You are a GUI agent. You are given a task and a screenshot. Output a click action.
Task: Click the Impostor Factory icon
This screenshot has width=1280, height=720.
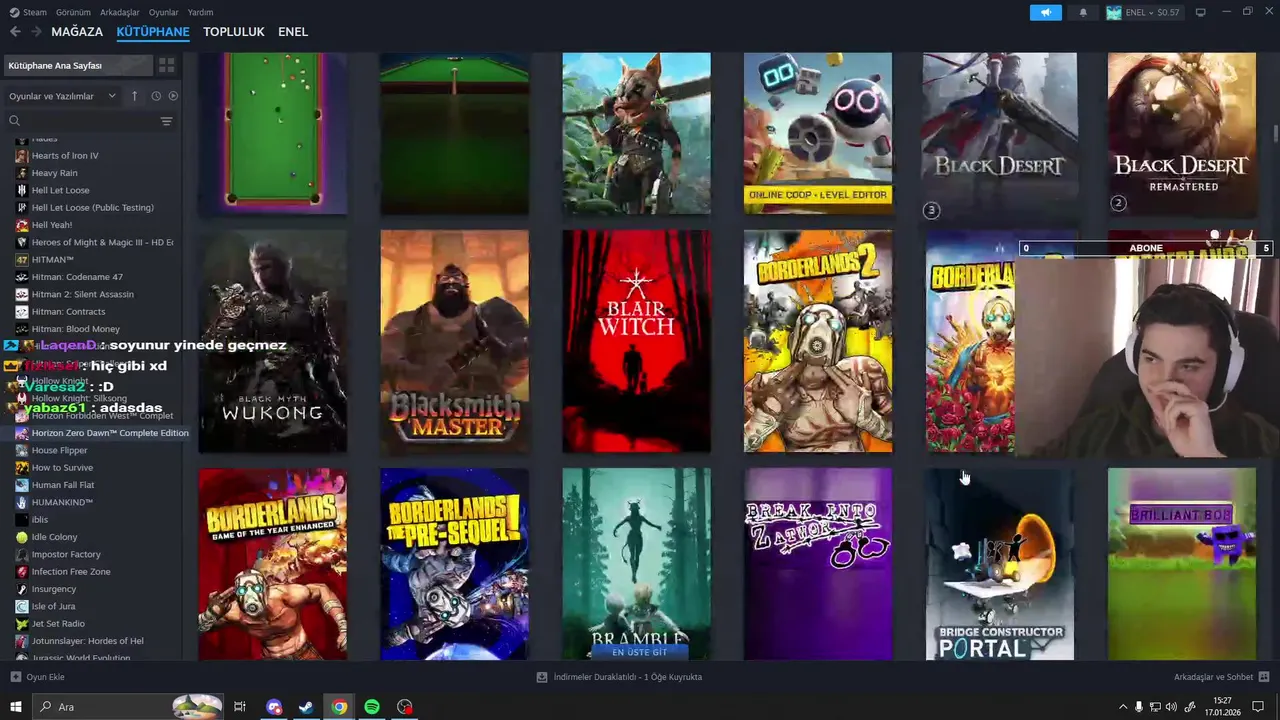click(22, 554)
